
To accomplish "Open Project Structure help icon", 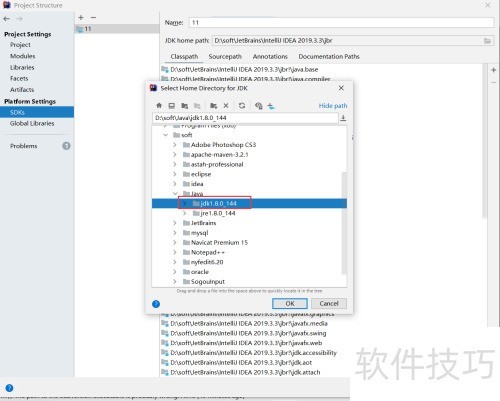I will tap(9, 388).
